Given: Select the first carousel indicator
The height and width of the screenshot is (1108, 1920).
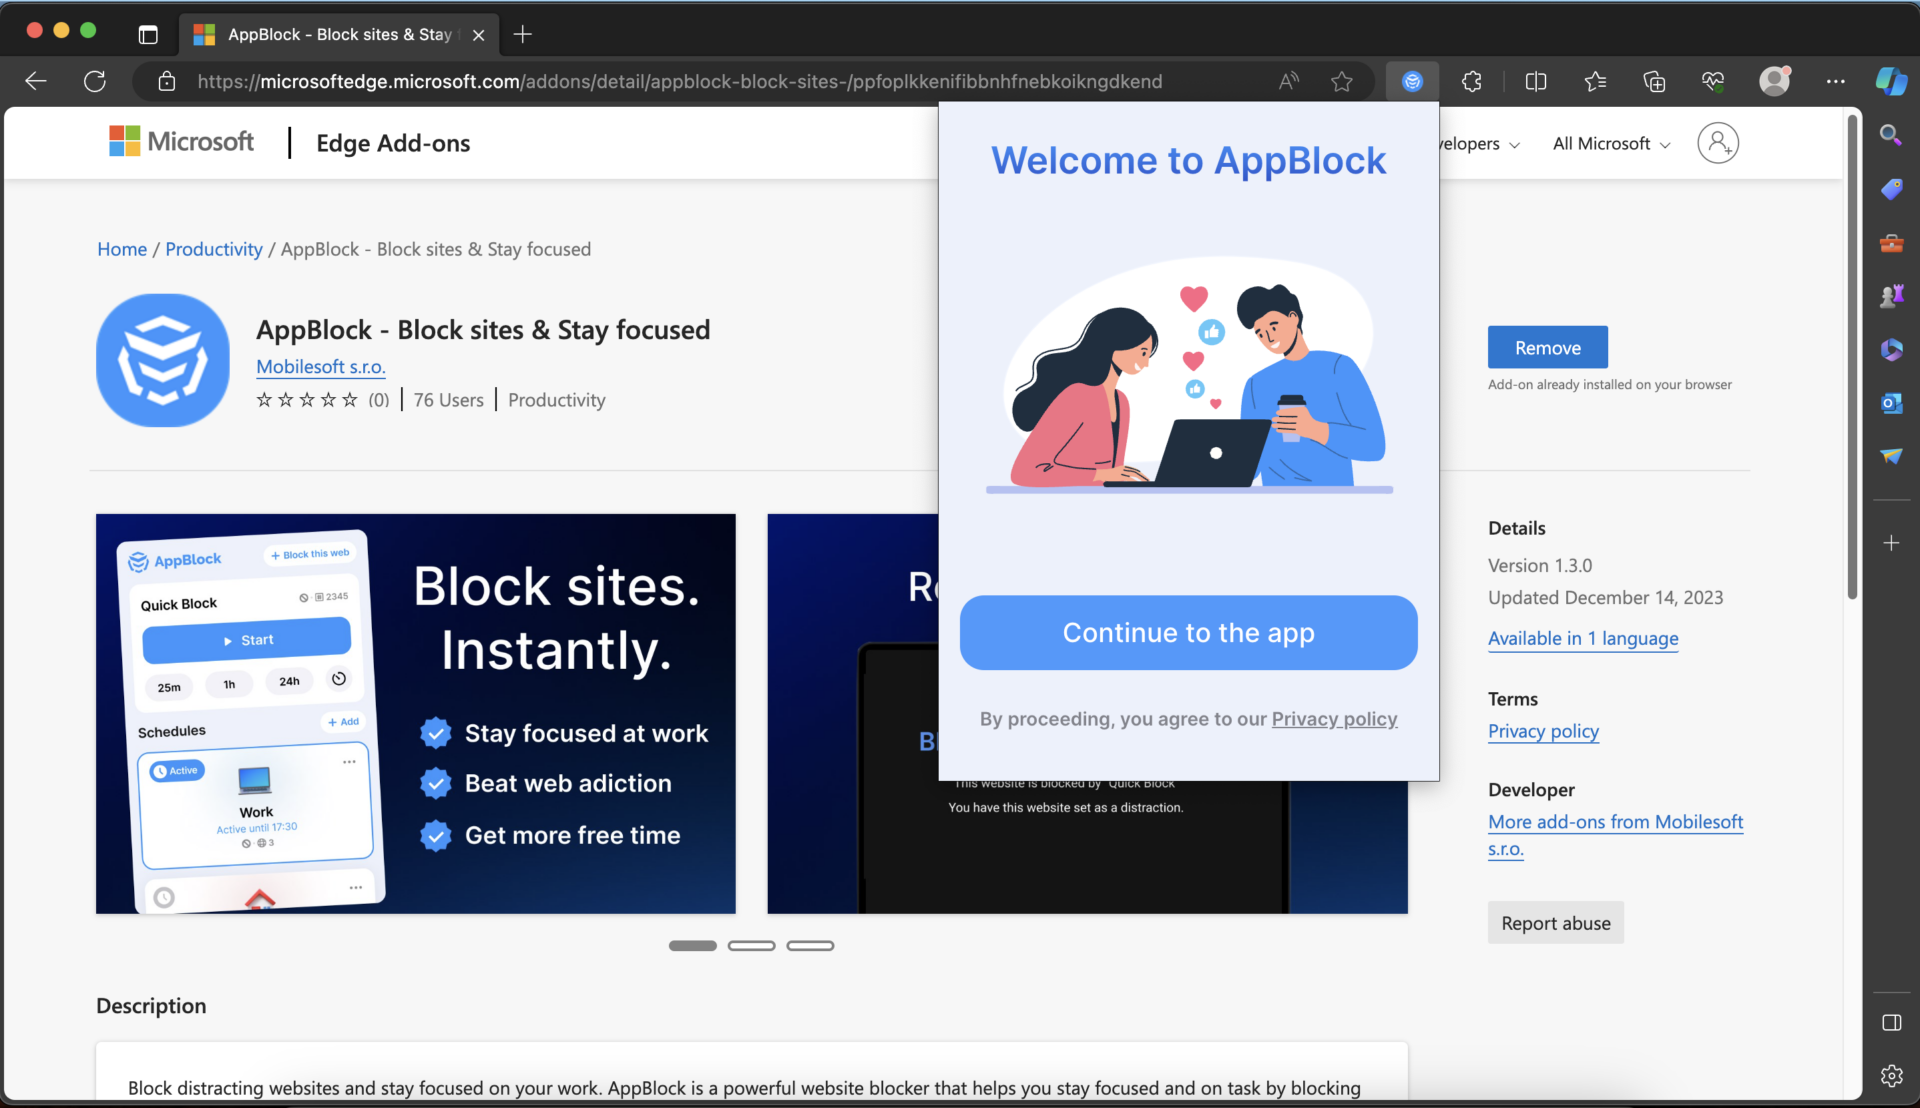Looking at the screenshot, I should tap(692, 945).
